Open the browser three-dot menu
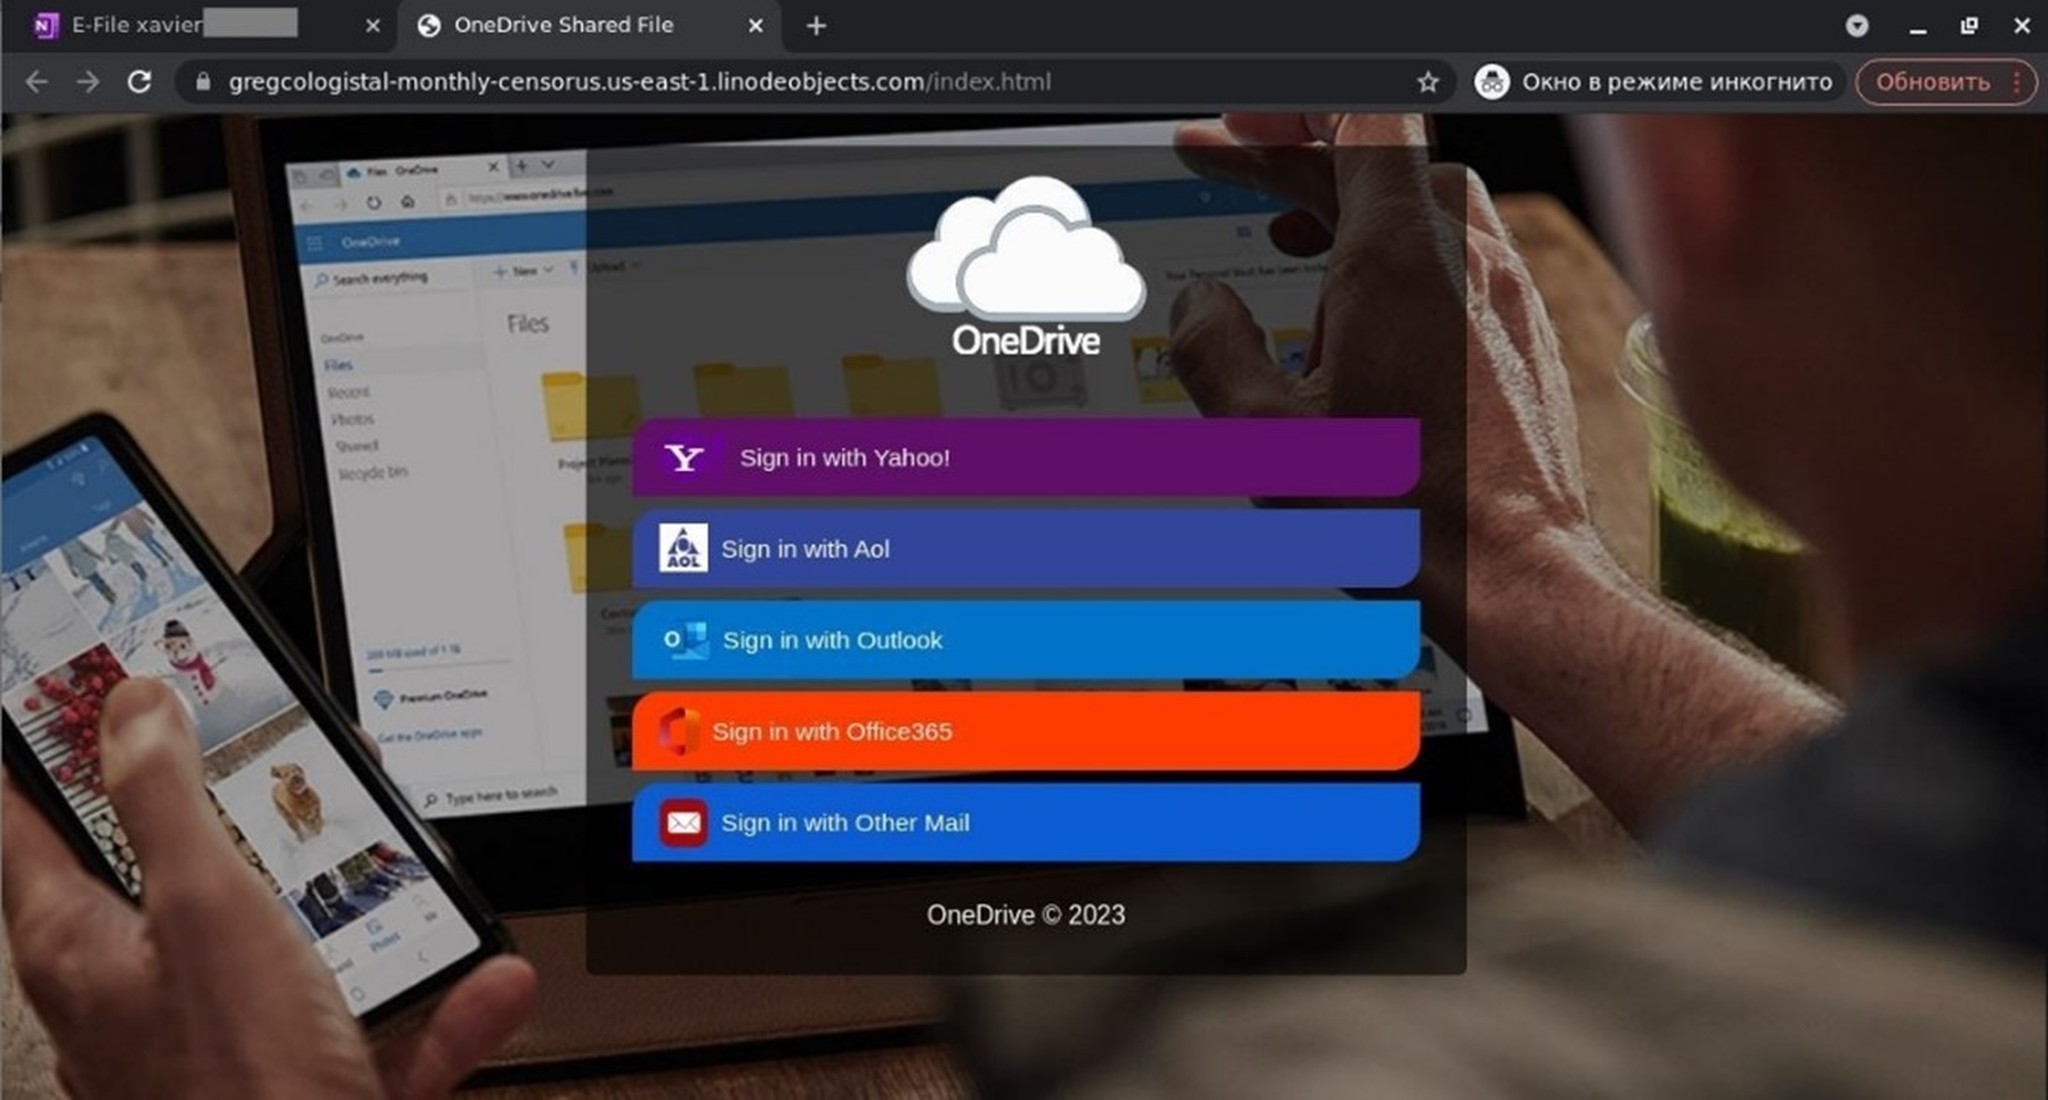The width and height of the screenshot is (2048, 1100). 2018,82
